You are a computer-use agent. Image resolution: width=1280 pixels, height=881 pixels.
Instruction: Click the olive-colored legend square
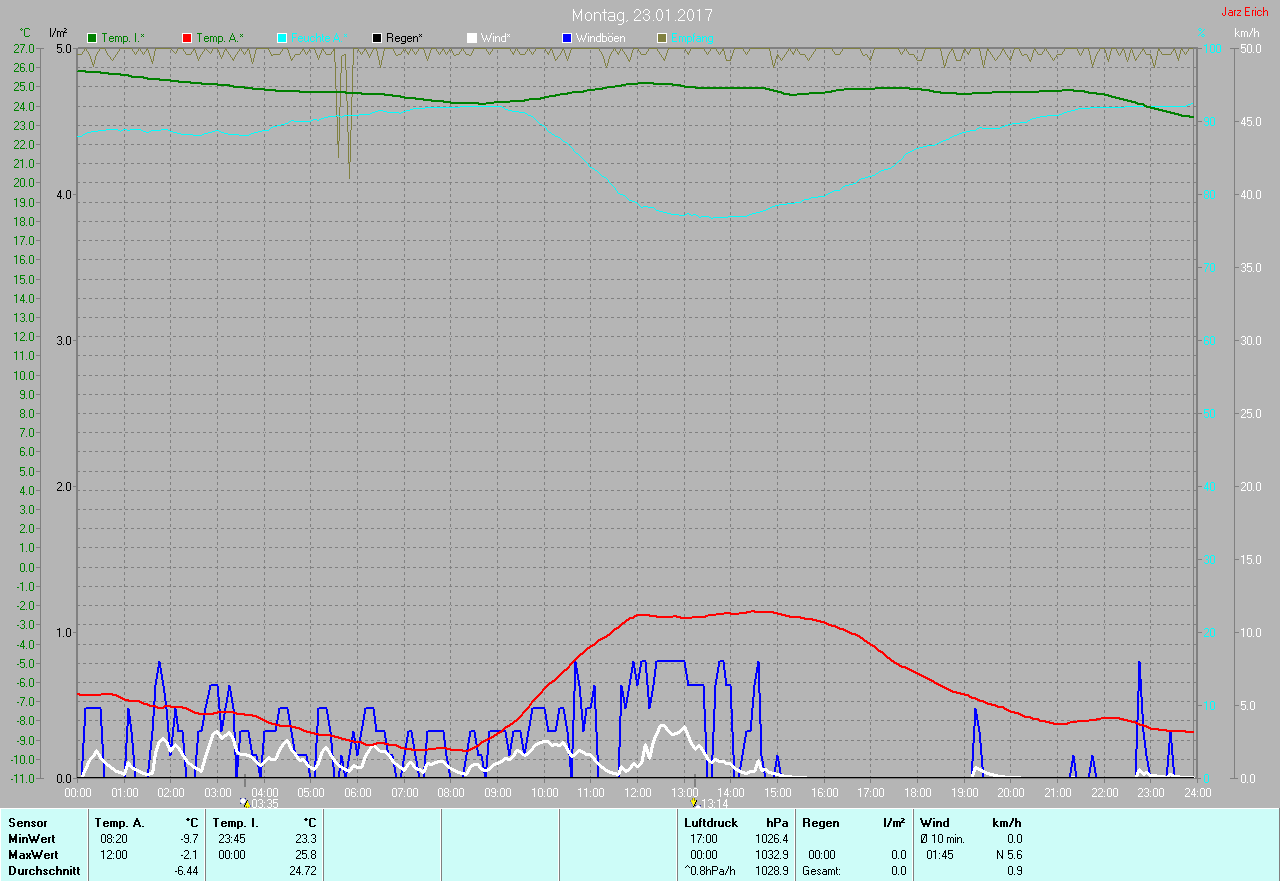[x=662, y=38]
